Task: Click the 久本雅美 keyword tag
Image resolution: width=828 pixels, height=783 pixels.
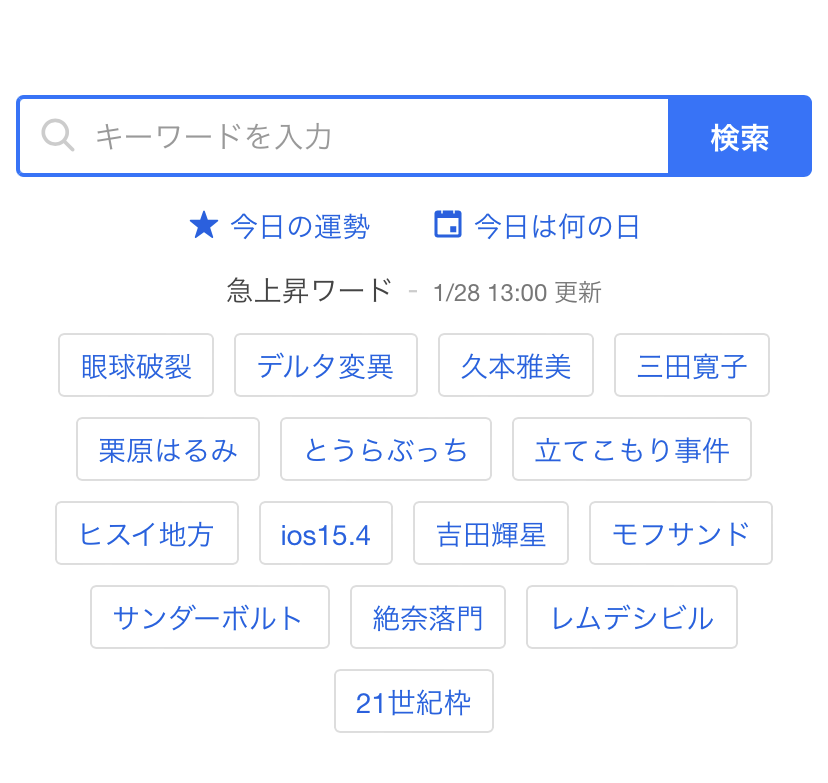Action: [x=516, y=366]
